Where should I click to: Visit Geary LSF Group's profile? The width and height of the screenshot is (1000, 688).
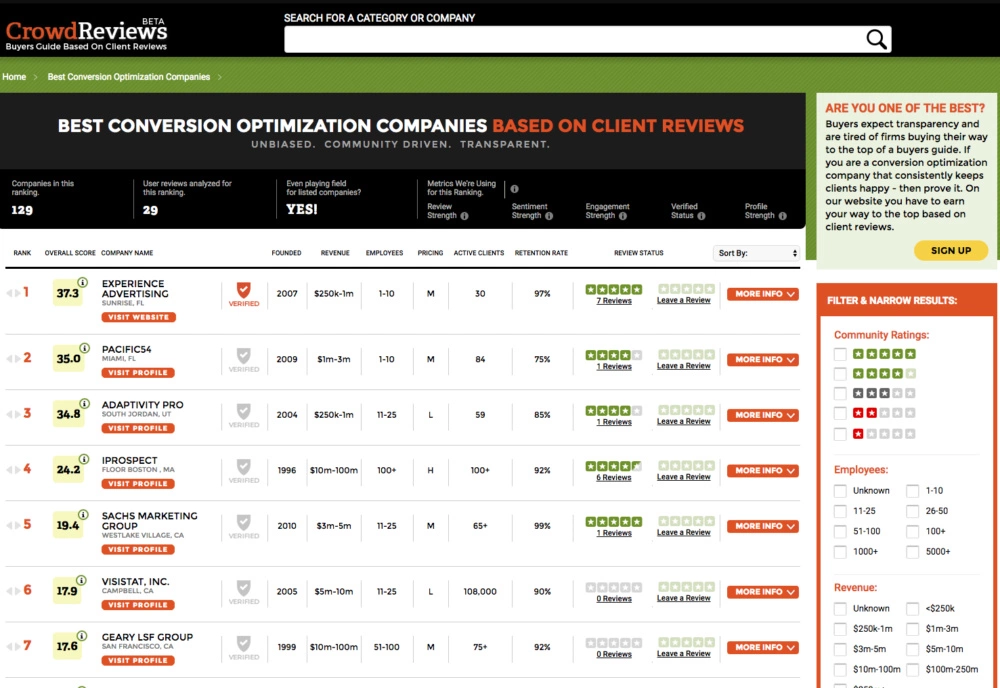click(138, 660)
